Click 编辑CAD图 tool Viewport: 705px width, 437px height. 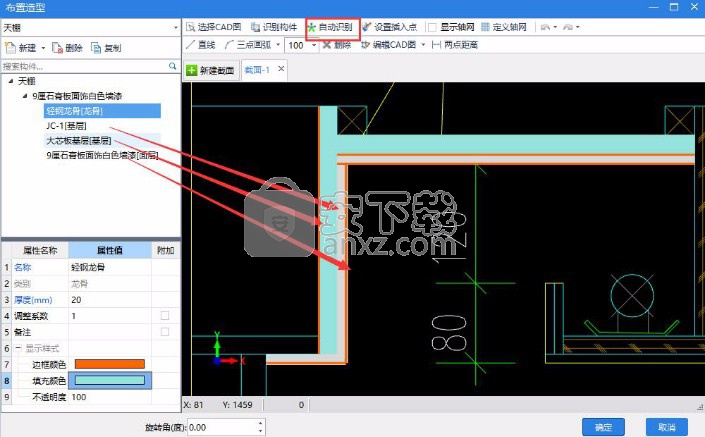point(389,45)
